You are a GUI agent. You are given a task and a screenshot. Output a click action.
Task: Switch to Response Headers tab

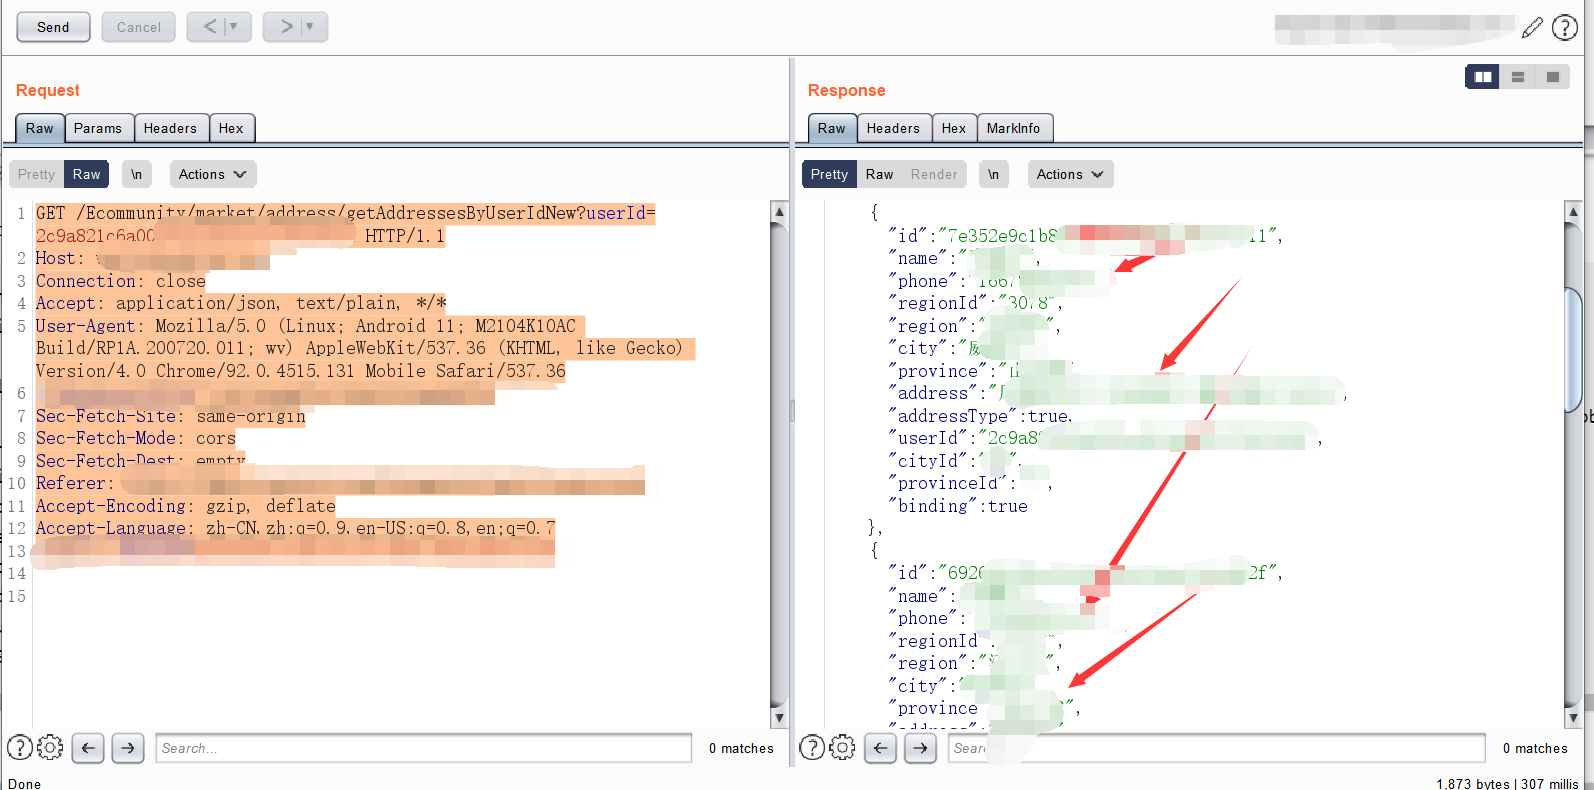coord(893,128)
